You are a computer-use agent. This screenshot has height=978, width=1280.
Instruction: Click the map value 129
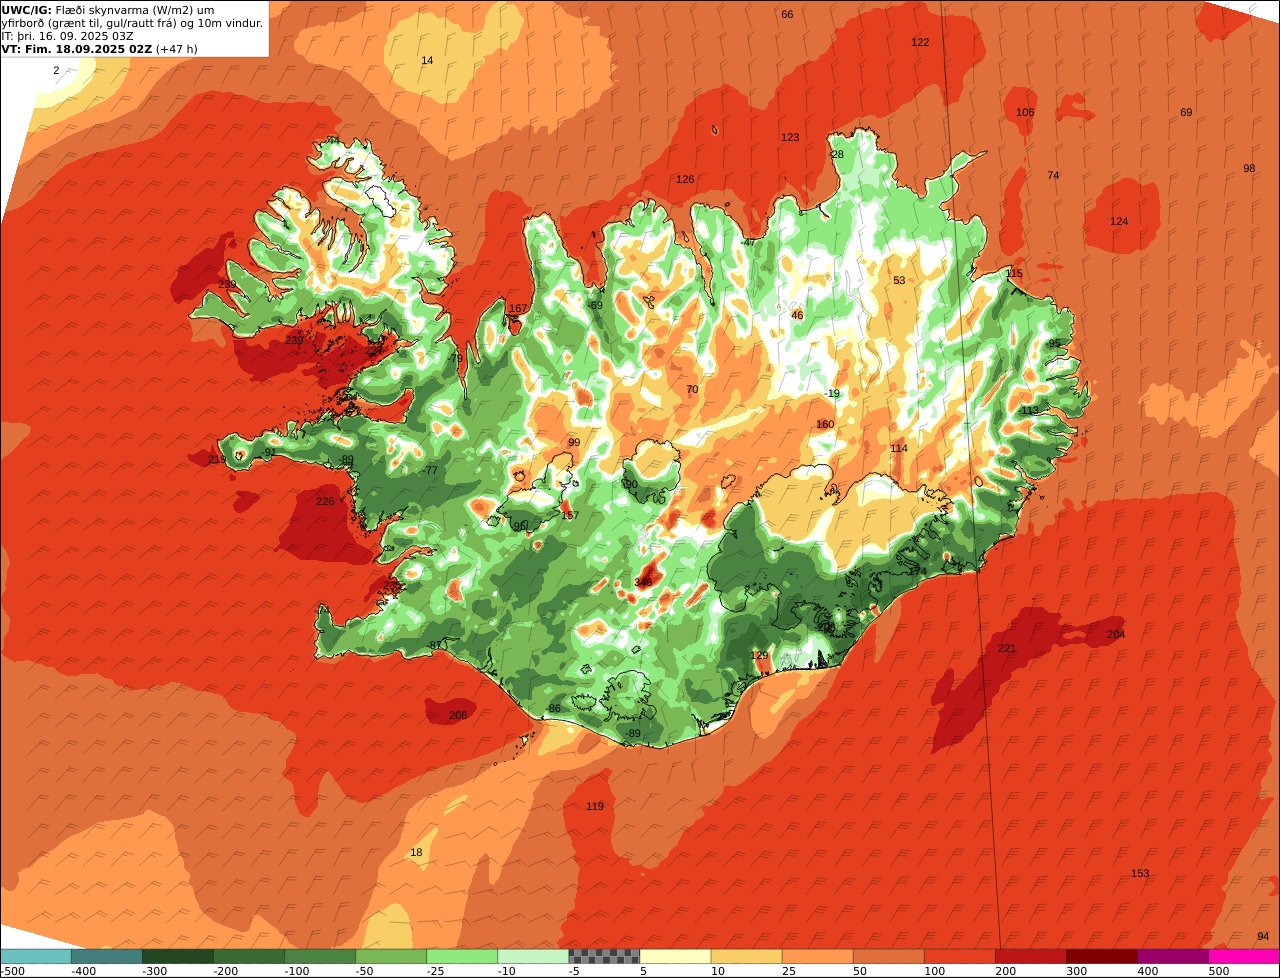[760, 655]
